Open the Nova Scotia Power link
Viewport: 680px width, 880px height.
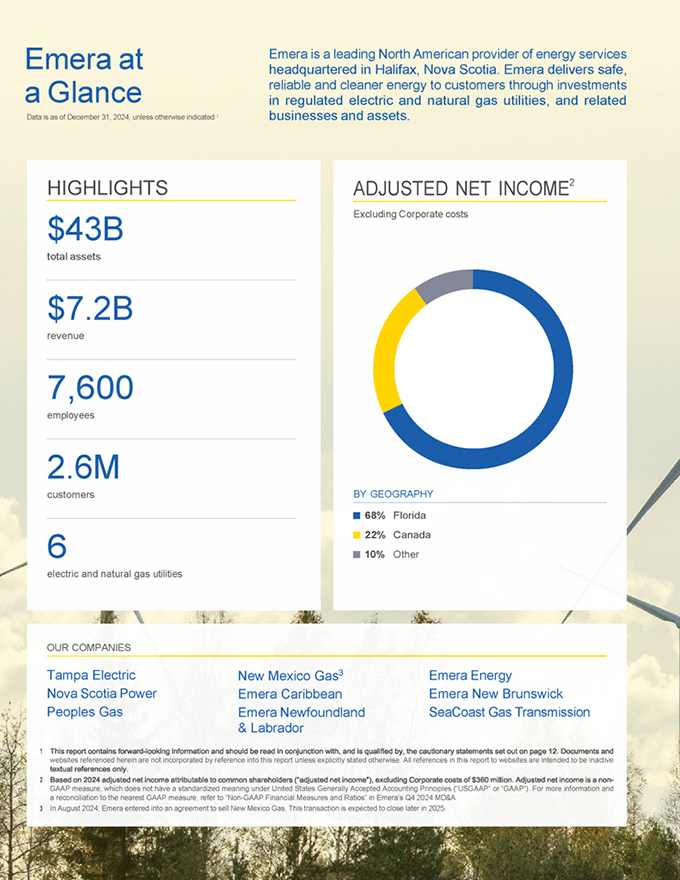101,693
